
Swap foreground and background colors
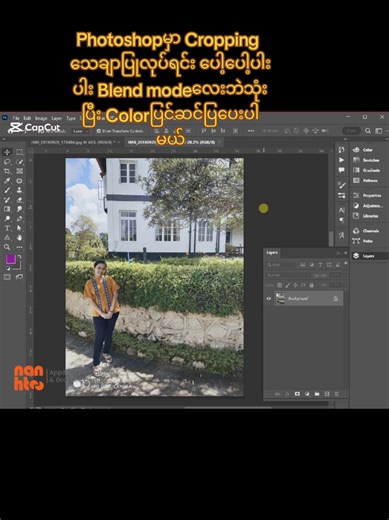point(19,257)
